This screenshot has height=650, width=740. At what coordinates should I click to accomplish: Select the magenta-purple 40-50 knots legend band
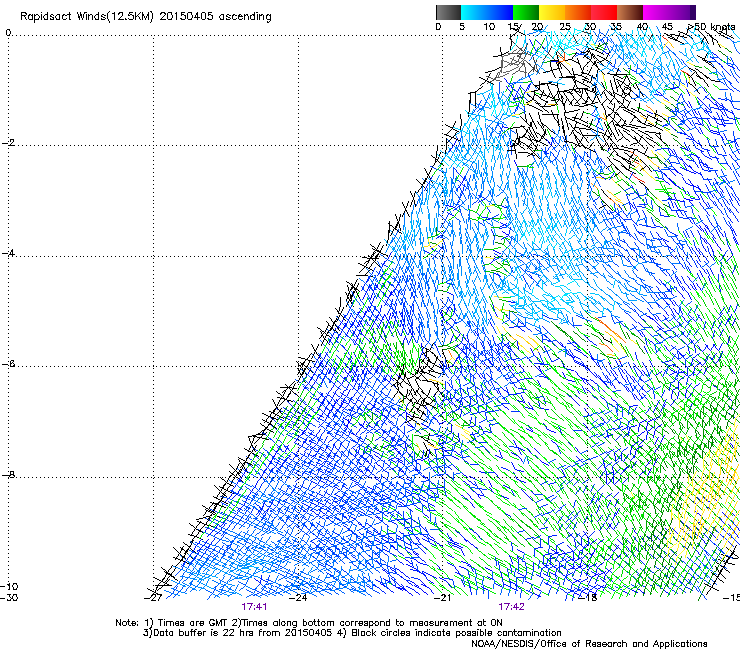[x=669, y=12]
